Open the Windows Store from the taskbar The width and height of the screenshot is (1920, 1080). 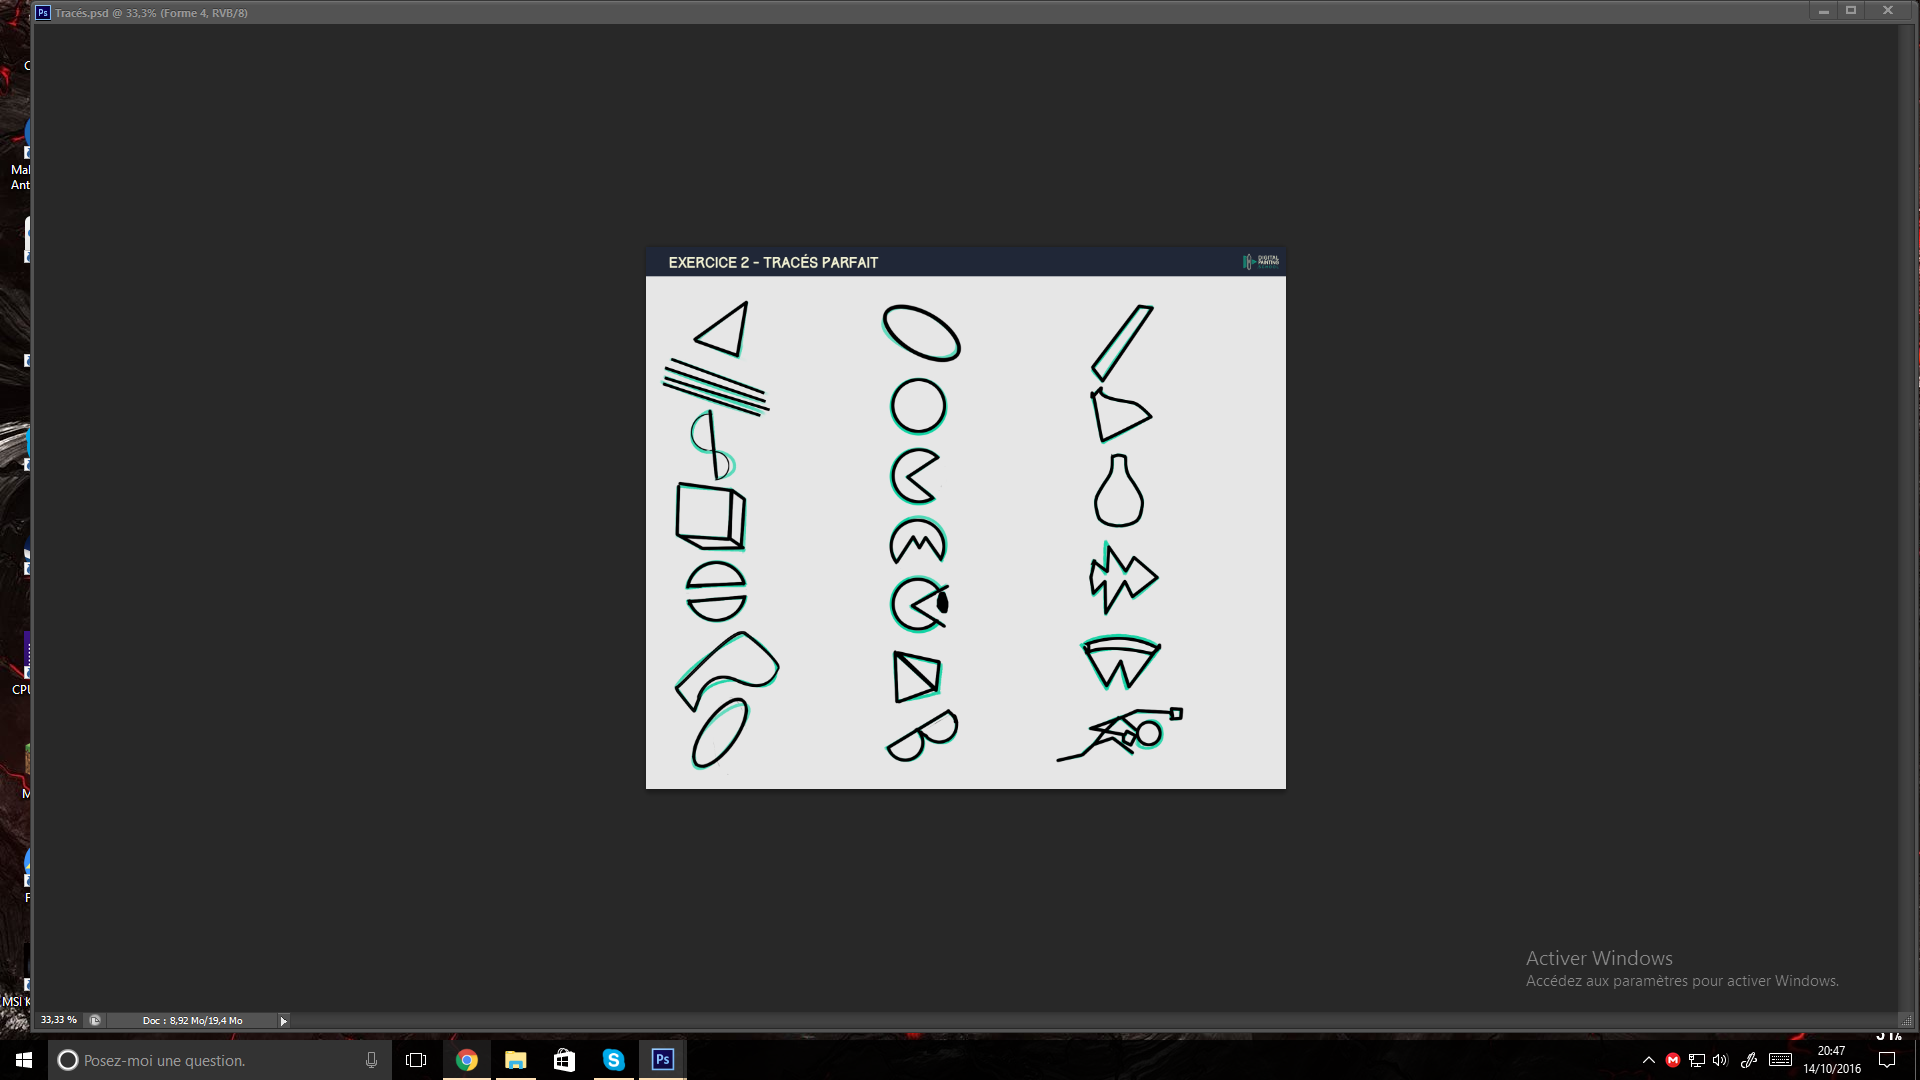(x=563, y=1059)
